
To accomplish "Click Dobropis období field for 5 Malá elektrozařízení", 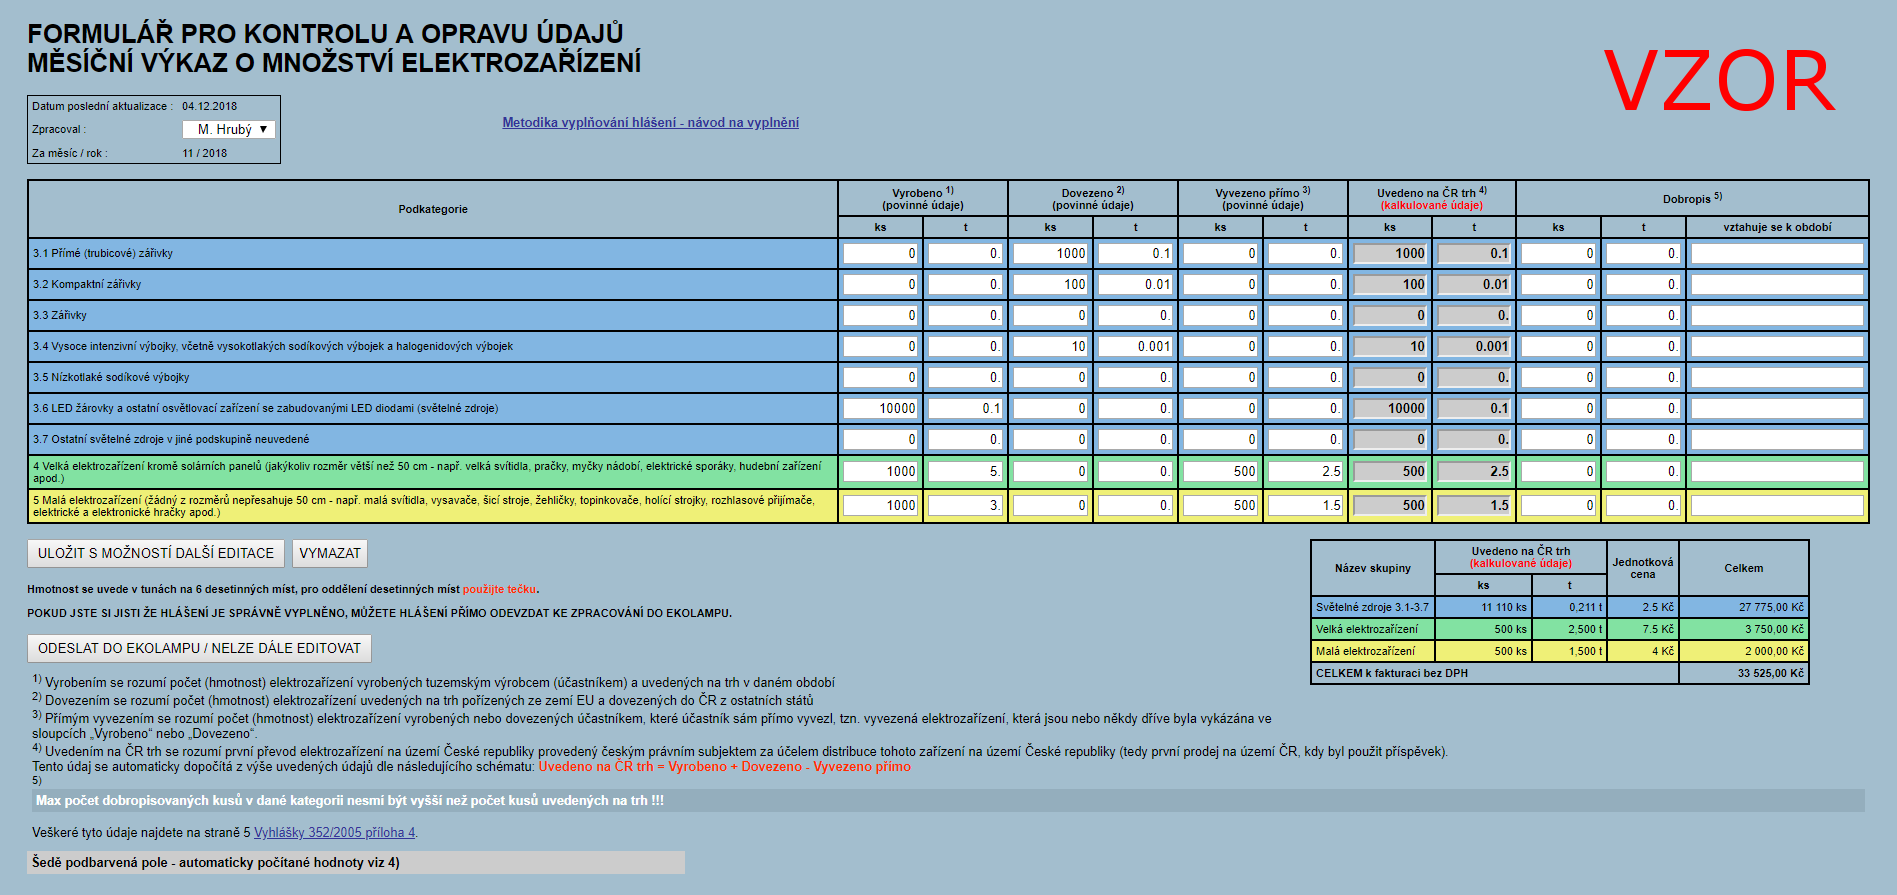I will pos(1777,506).
